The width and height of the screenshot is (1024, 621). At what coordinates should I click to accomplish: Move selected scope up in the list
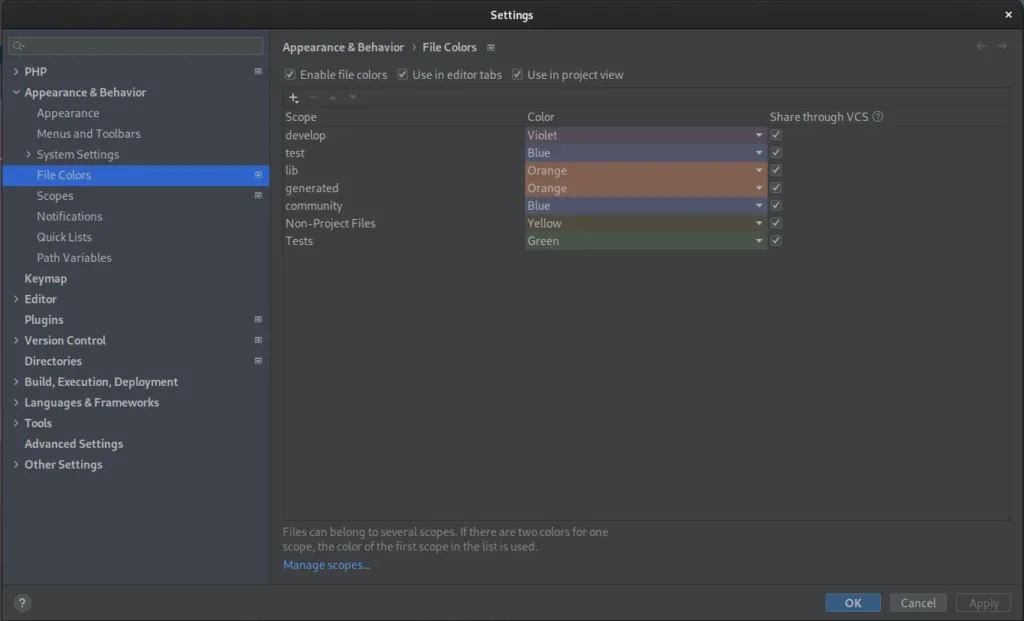pos(333,98)
